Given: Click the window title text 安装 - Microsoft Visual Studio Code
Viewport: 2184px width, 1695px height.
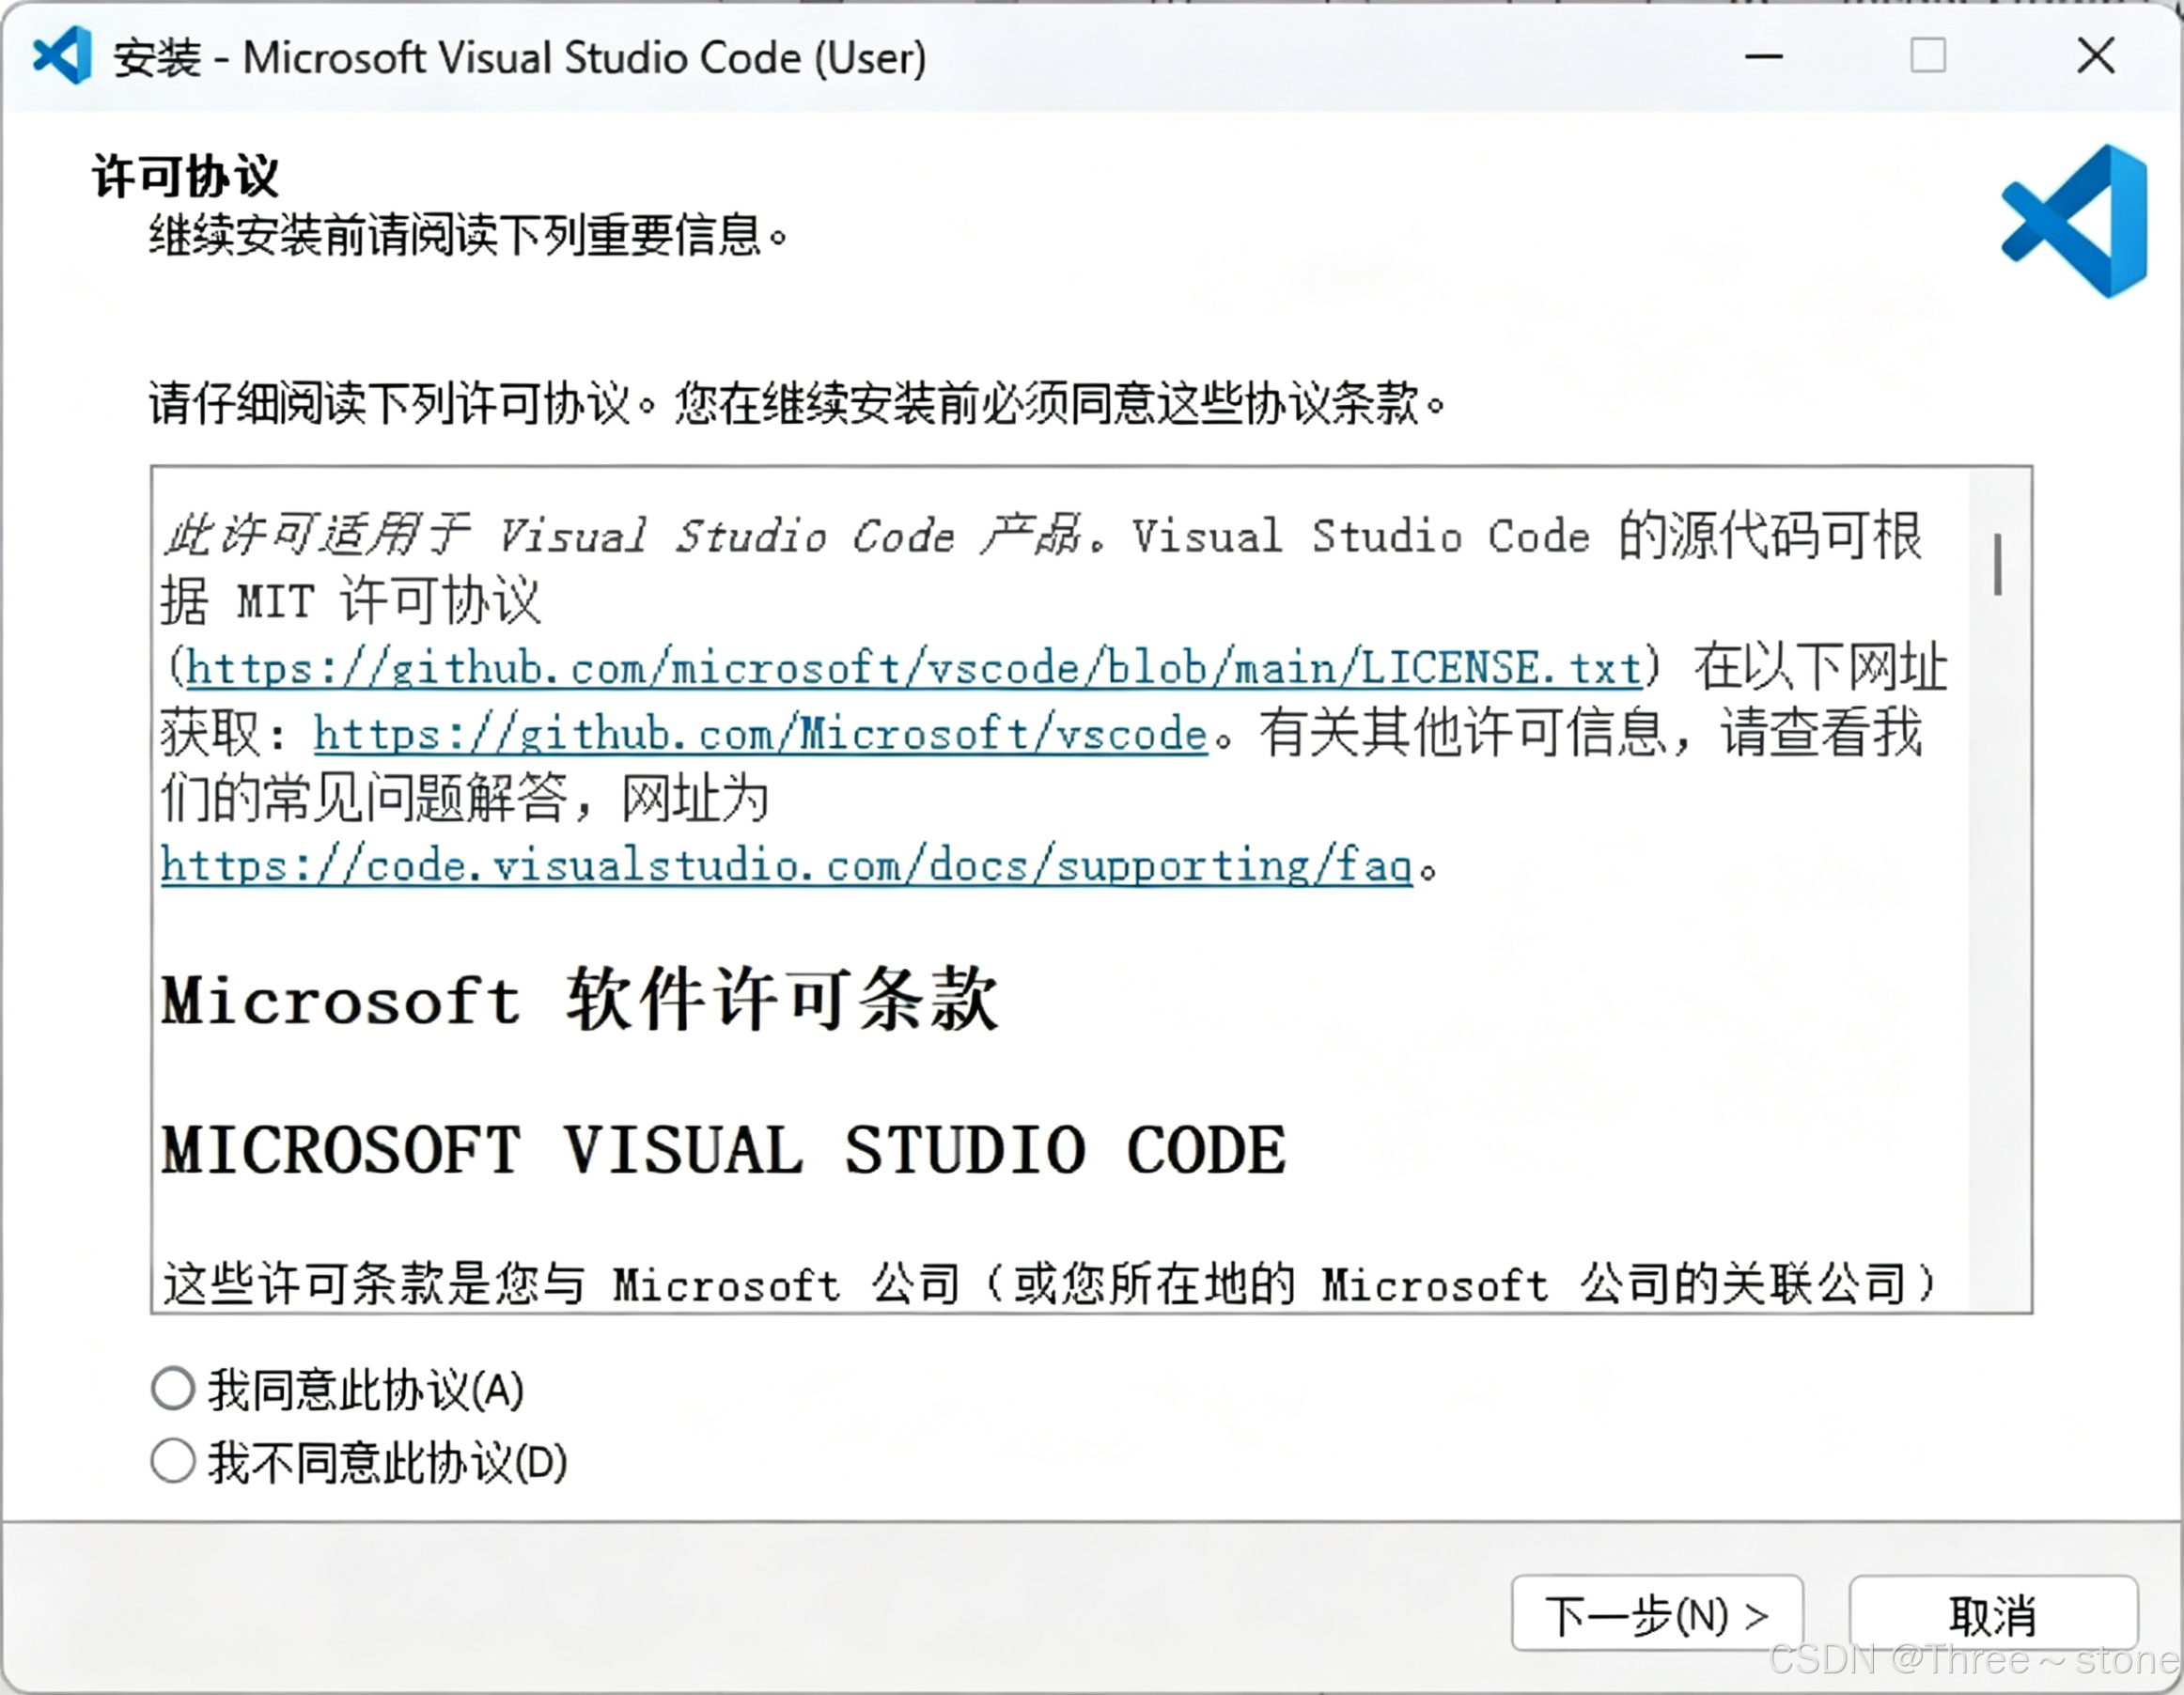Looking at the screenshot, I should click(520, 58).
